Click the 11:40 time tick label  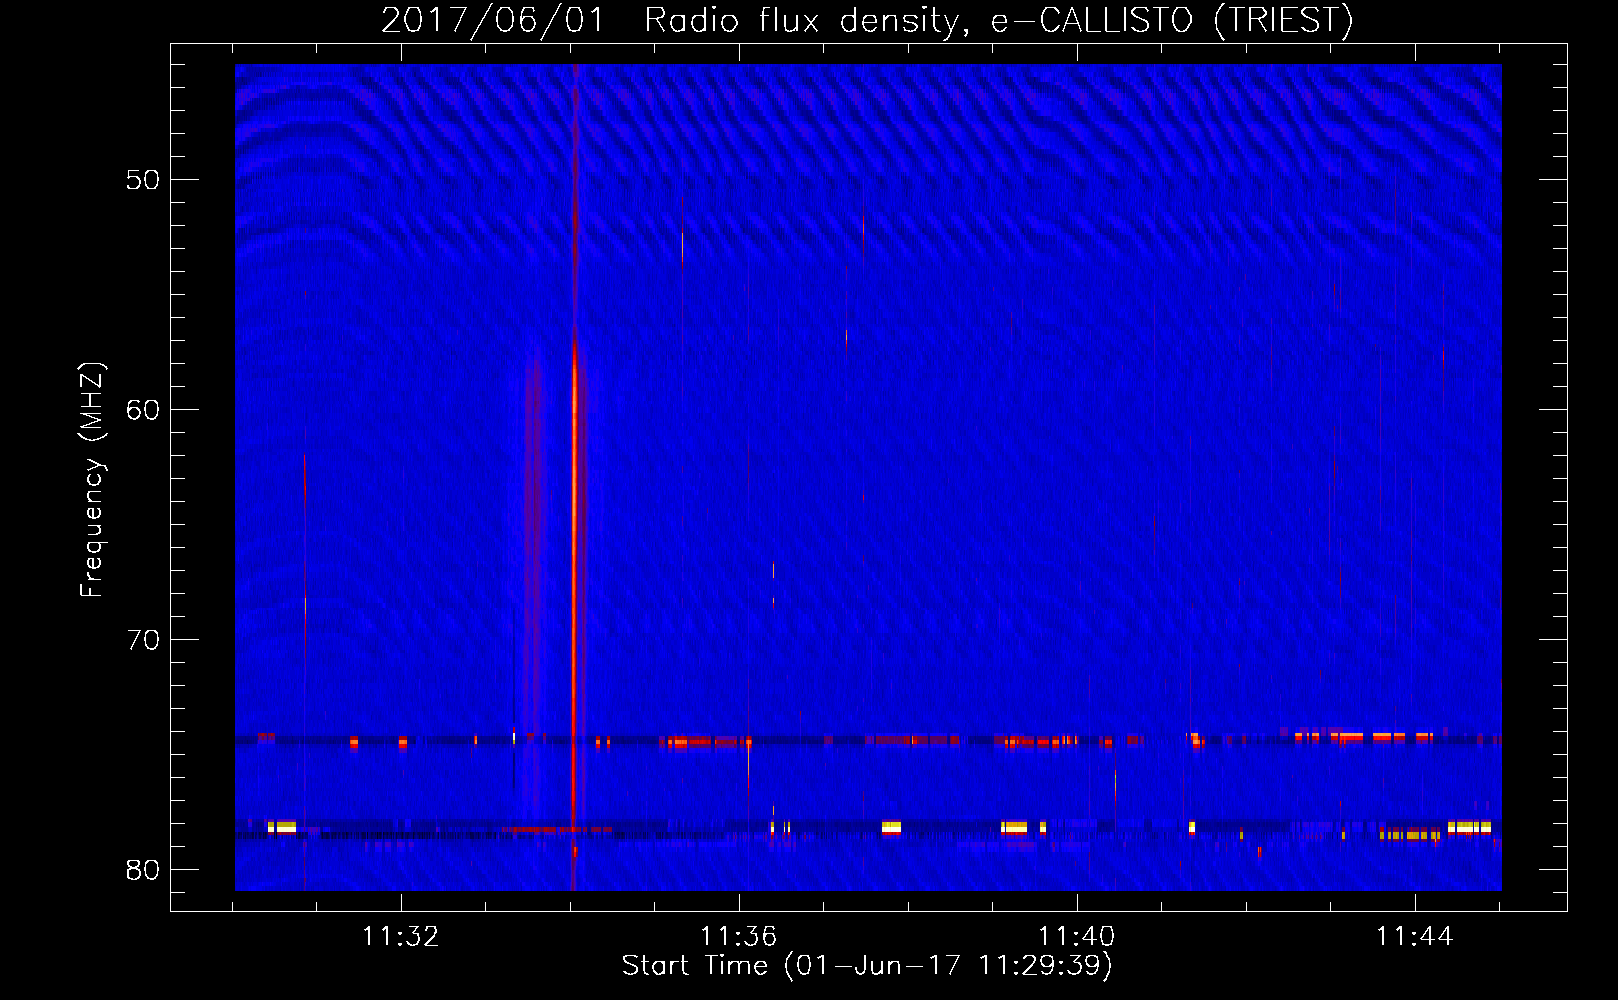(1076, 937)
